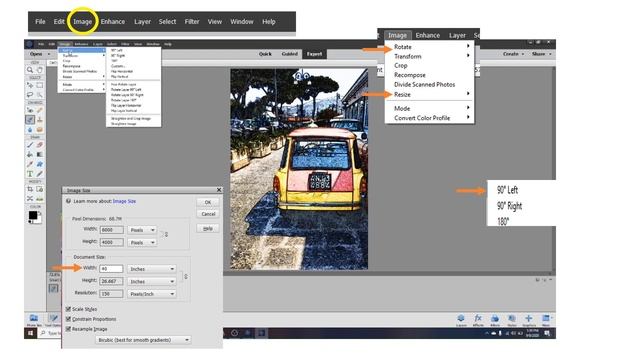This screenshot has height=360, width=640.
Task: Choose Resize in enlarged Image menu
Action: (429, 94)
